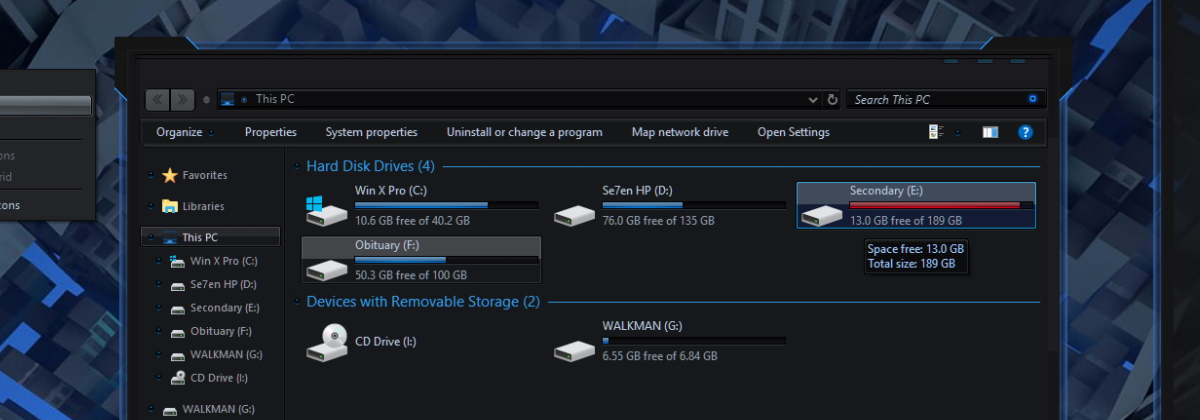Image resolution: width=1200 pixels, height=420 pixels.
Task: Select the WALKMAN (G:) removable drive icon
Action: pyautogui.click(x=574, y=350)
